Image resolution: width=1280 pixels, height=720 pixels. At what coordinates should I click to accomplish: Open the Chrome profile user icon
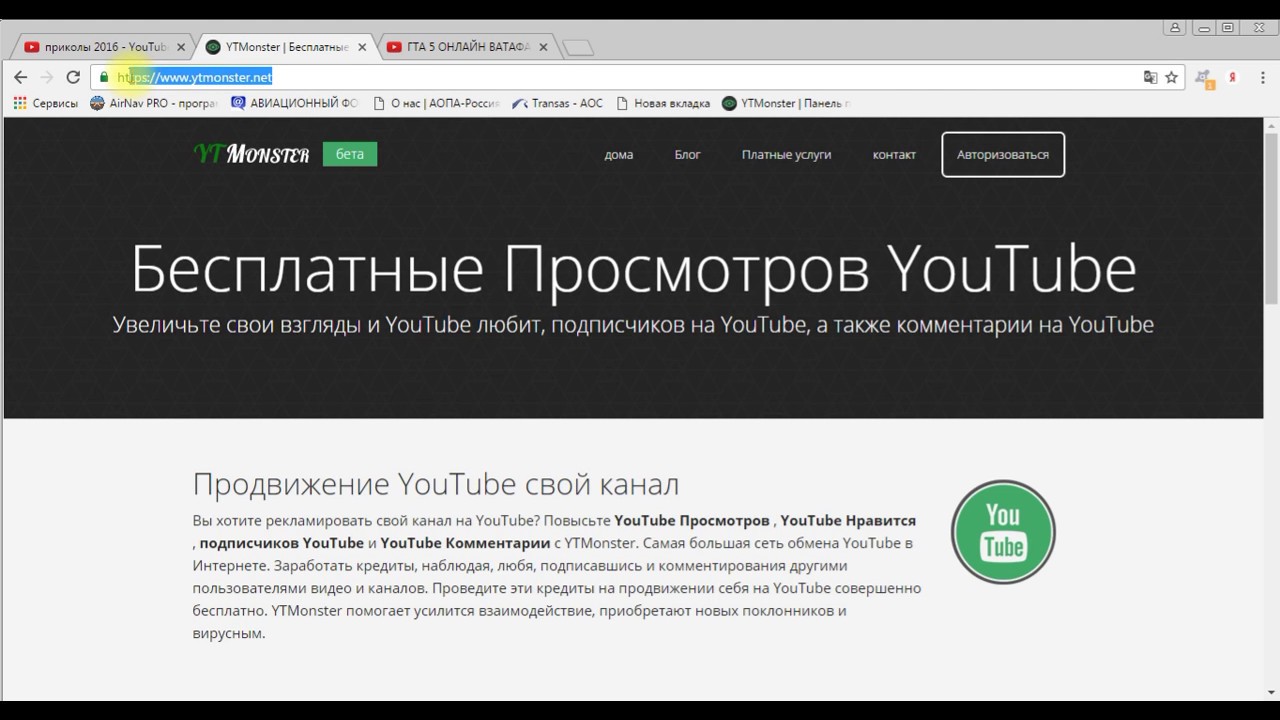pos(1177,27)
